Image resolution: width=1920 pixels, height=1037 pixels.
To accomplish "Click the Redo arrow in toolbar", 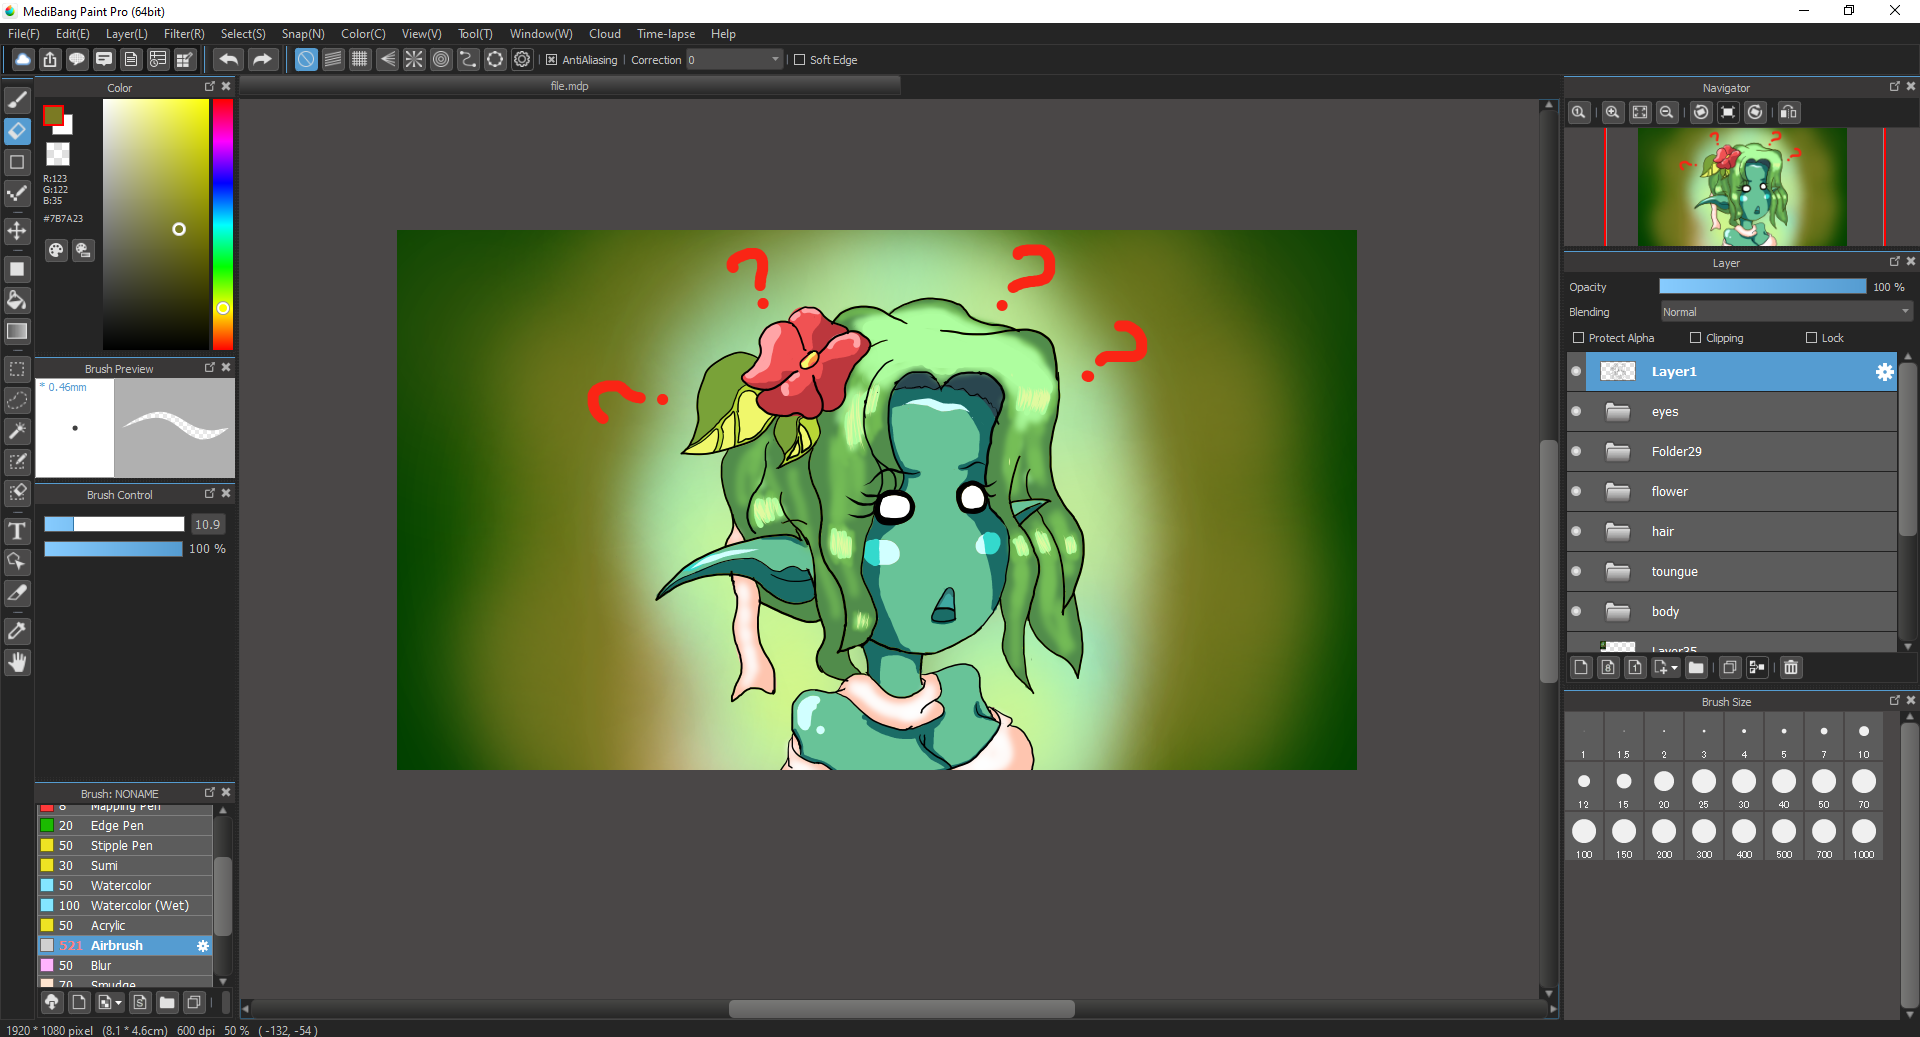I will click(x=262, y=60).
